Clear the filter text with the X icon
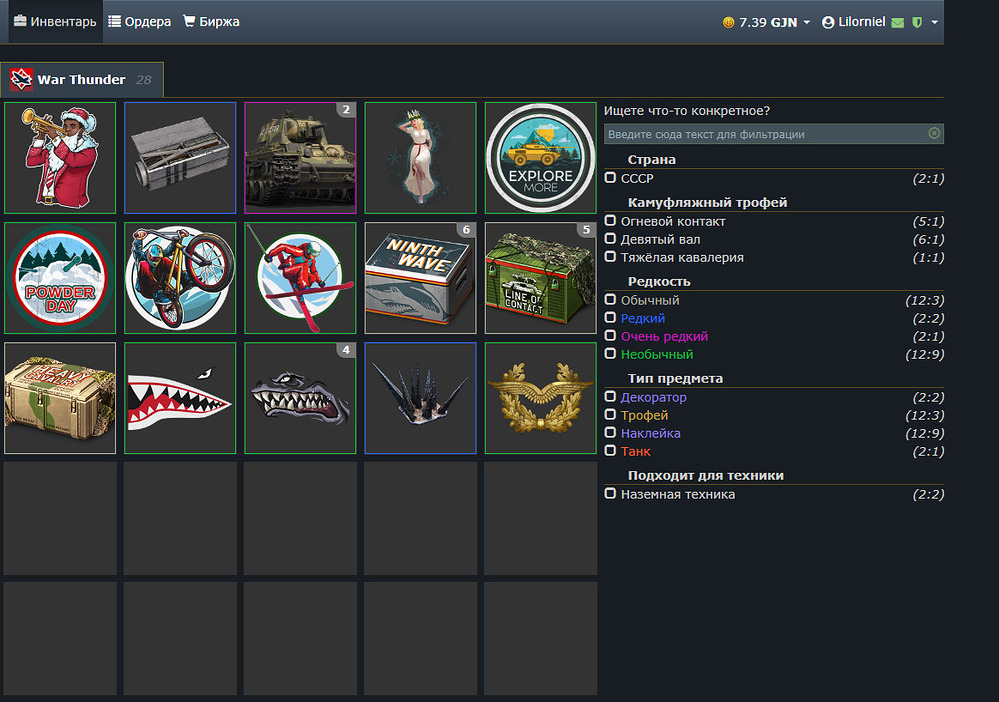Viewport: 999px width, 702px height. click(934, 133)
